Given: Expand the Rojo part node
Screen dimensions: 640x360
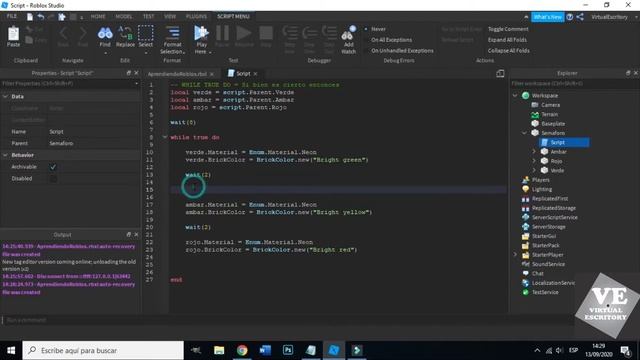Looking at the screenshot, I should point(534,161).
